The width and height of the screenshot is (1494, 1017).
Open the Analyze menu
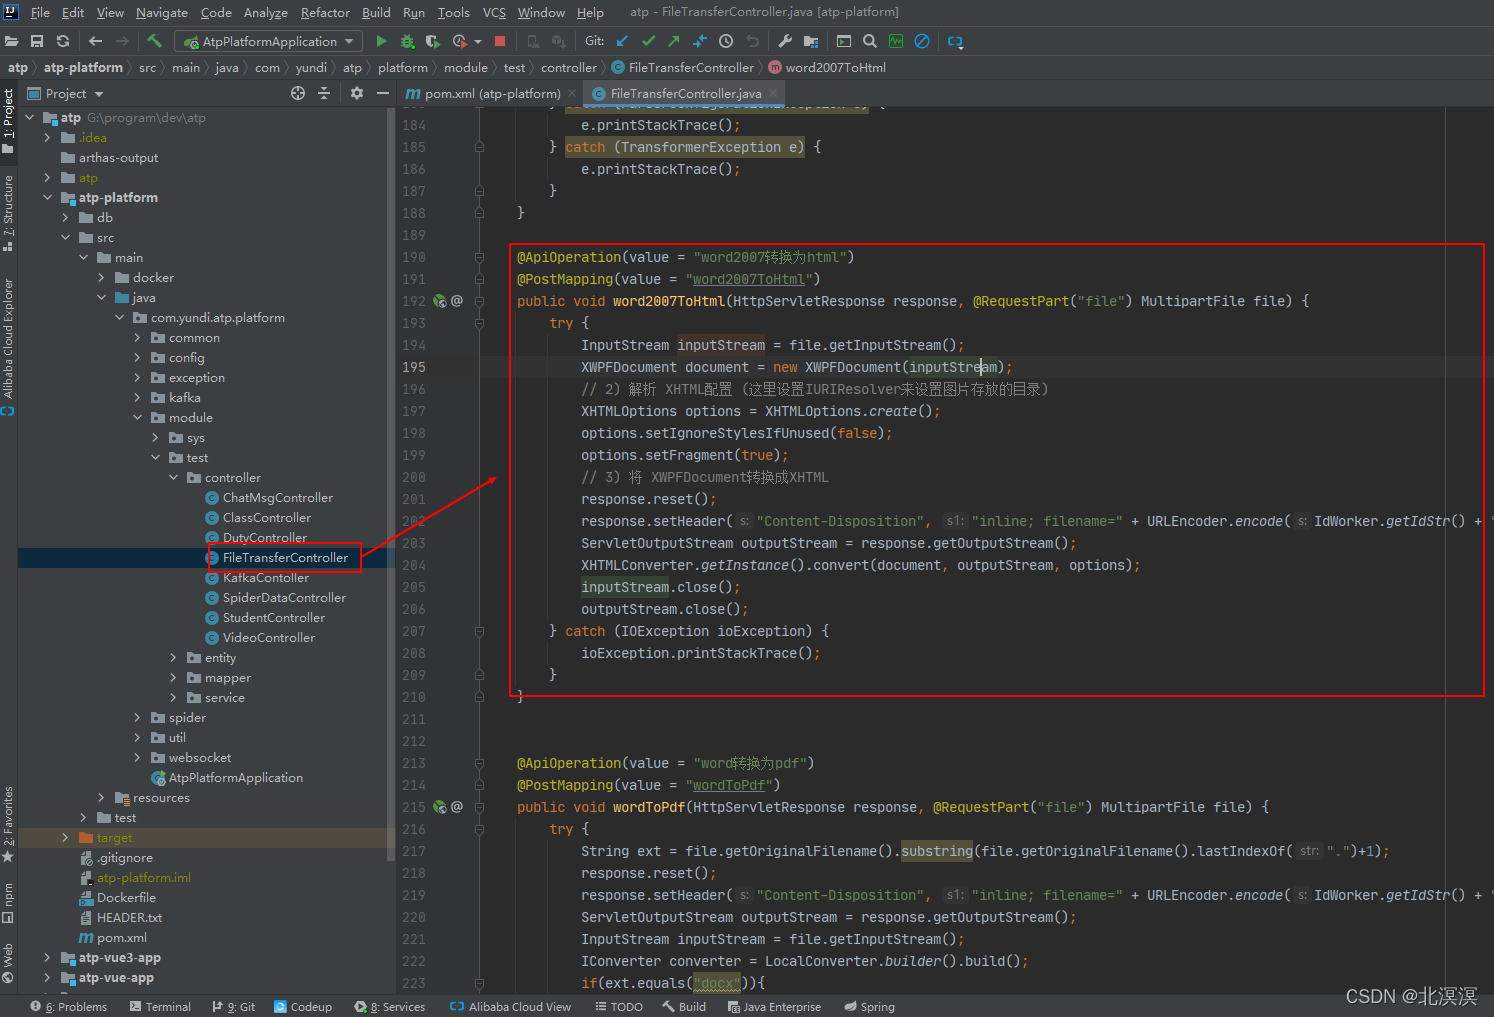tap(266, 12)
